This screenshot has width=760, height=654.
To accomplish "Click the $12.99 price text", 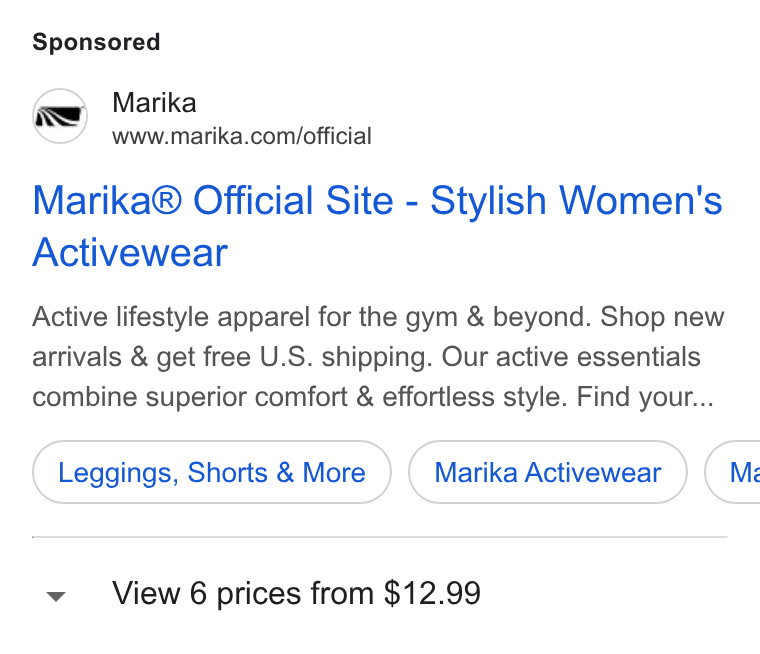I will click(x=432, y=593).
